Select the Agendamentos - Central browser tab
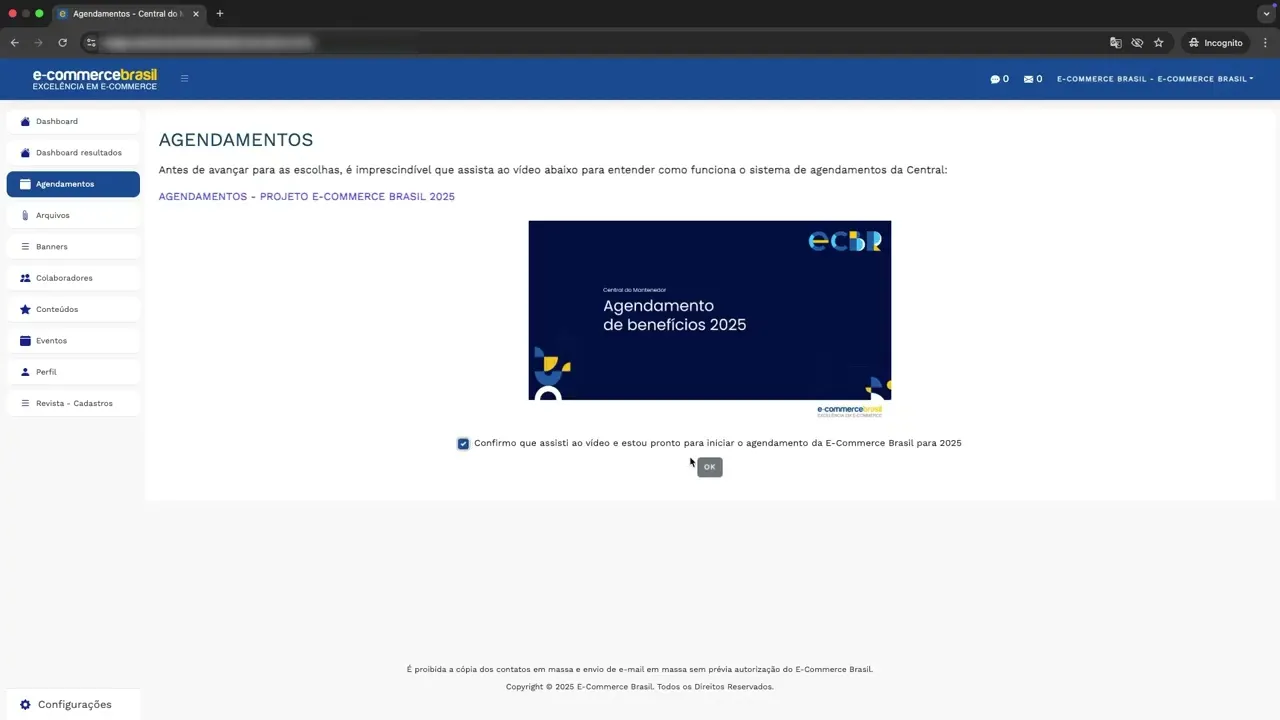The height and width of the screenshot is (720, 1280). pyautogui.click(x=127, y=14)
